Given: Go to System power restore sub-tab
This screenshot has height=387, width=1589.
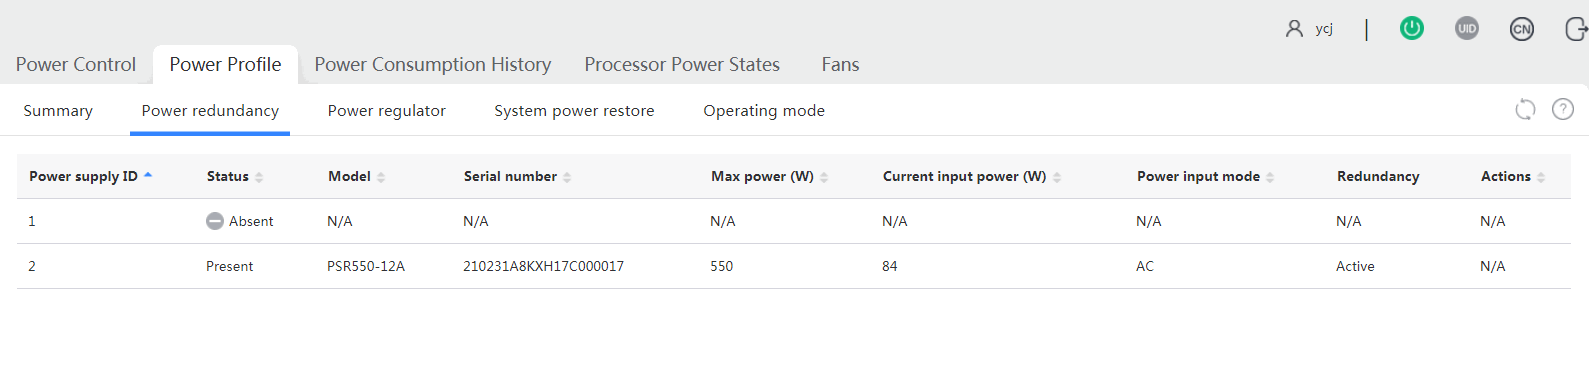Looking at the screenshot, I should click(574, 110).
